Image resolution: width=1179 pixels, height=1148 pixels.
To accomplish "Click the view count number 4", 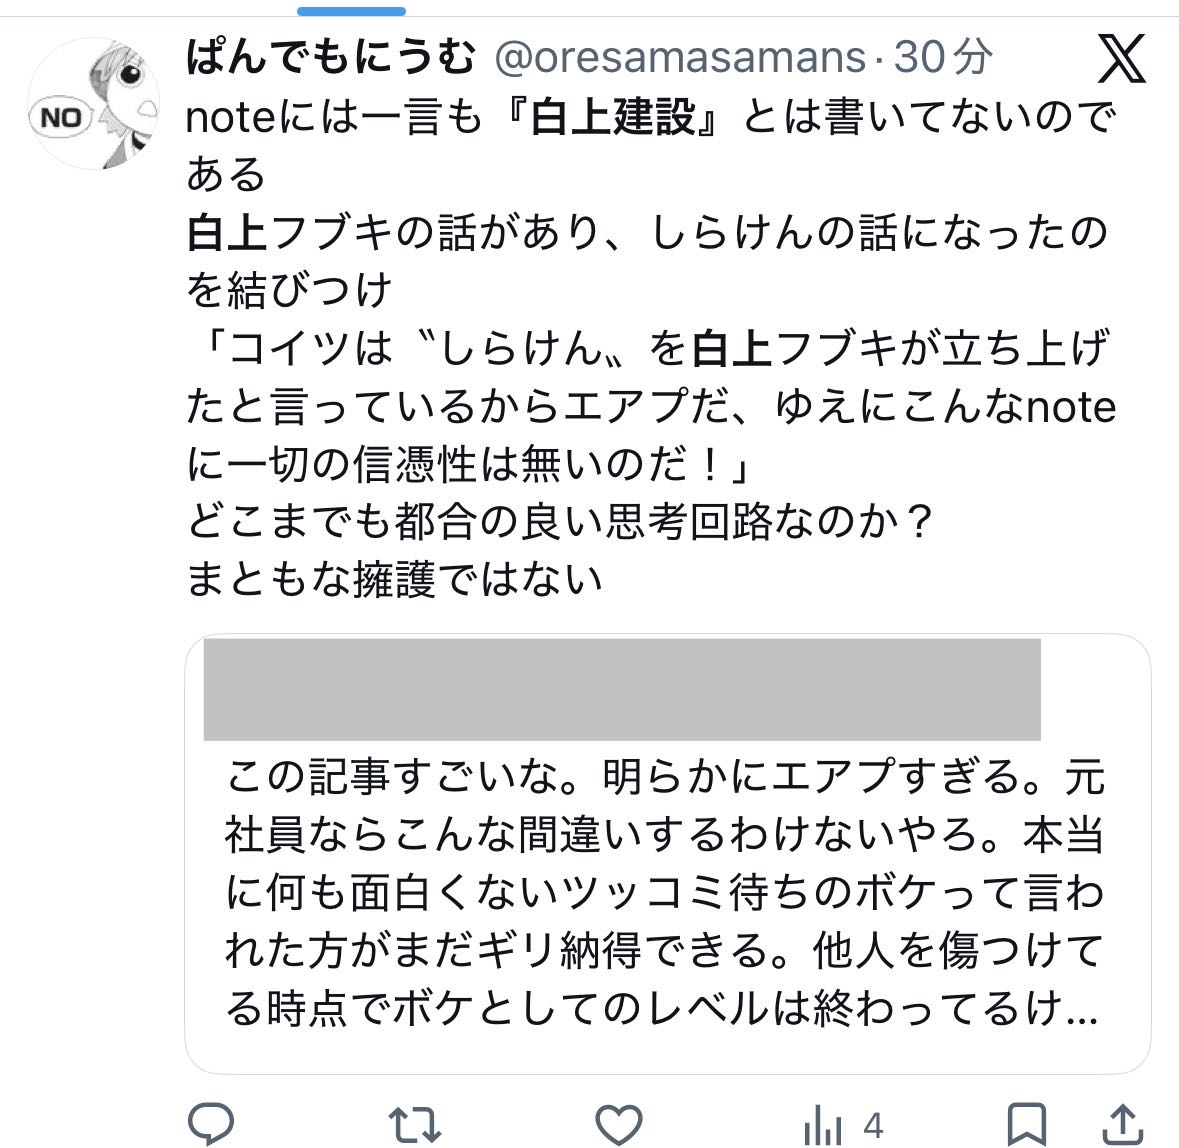I will [x=873, y=1126].
